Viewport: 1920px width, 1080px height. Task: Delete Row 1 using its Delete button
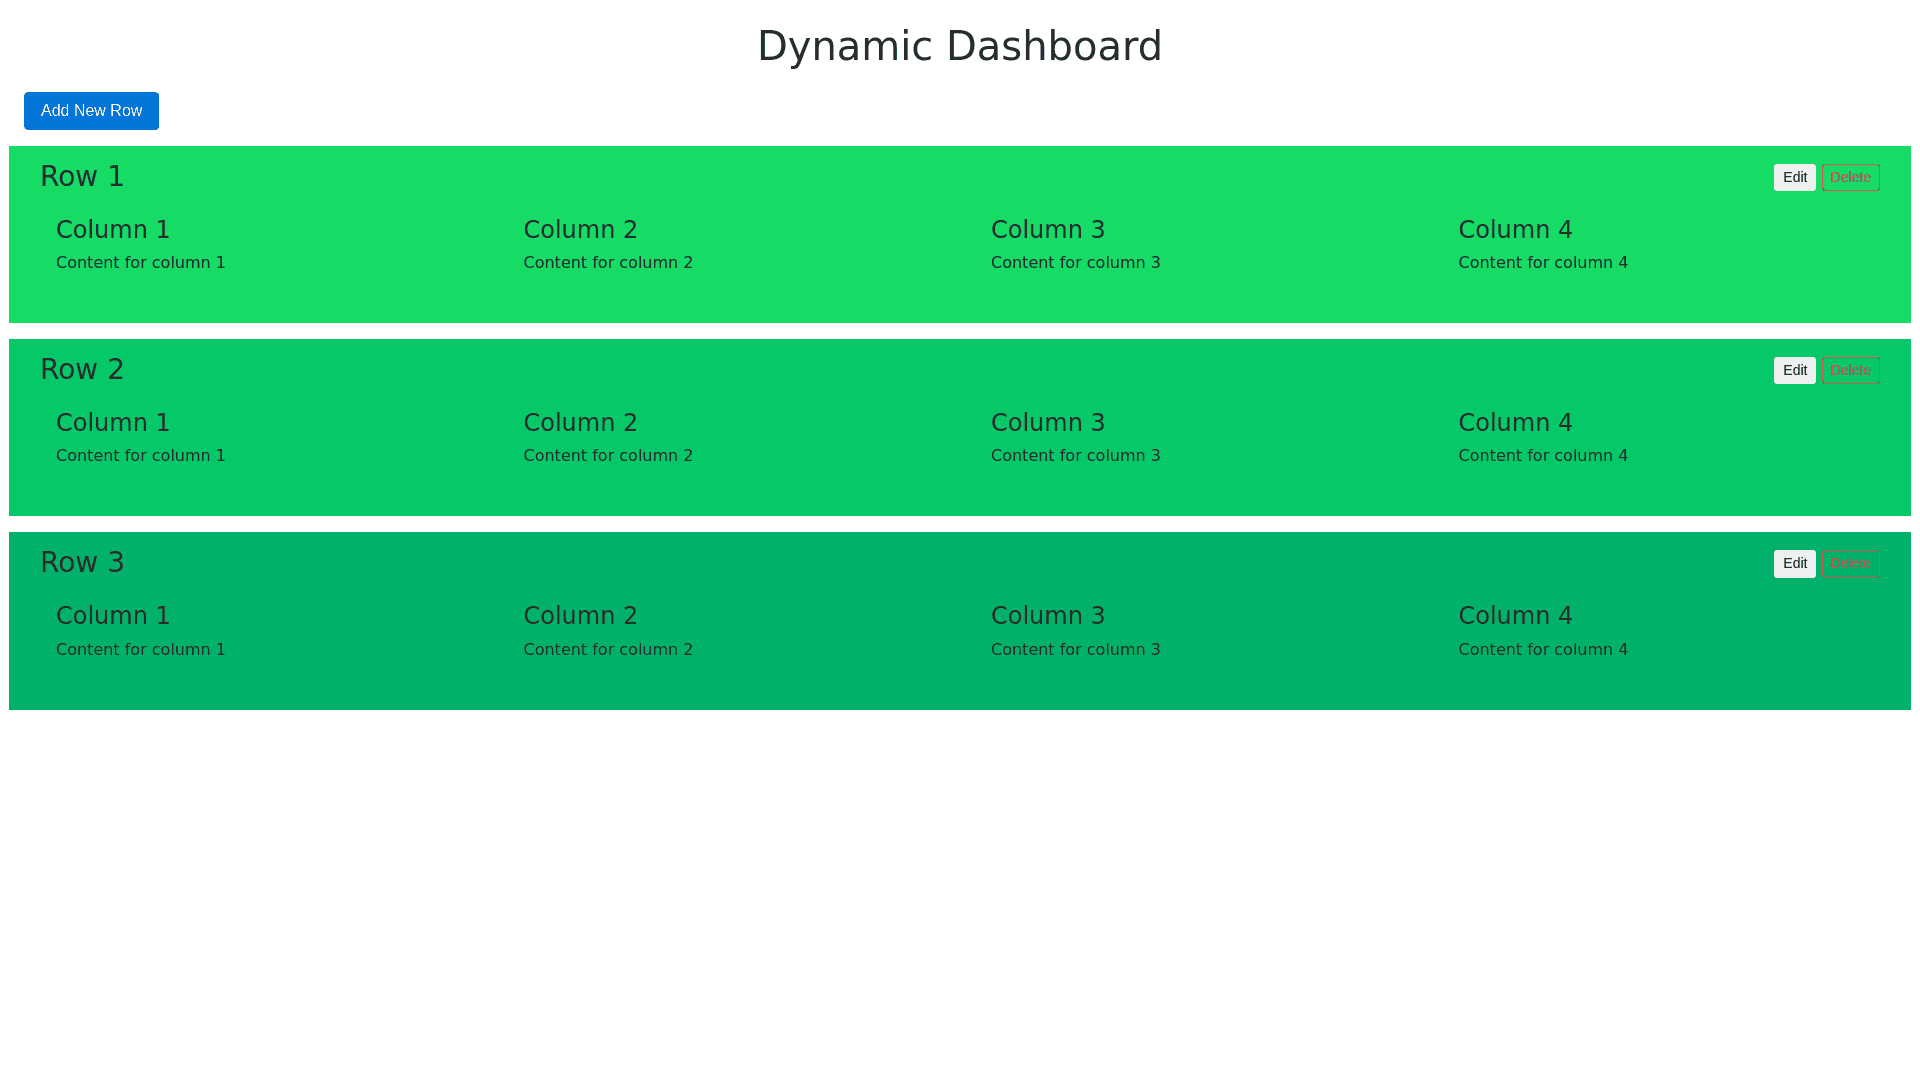click(1850, 177)
